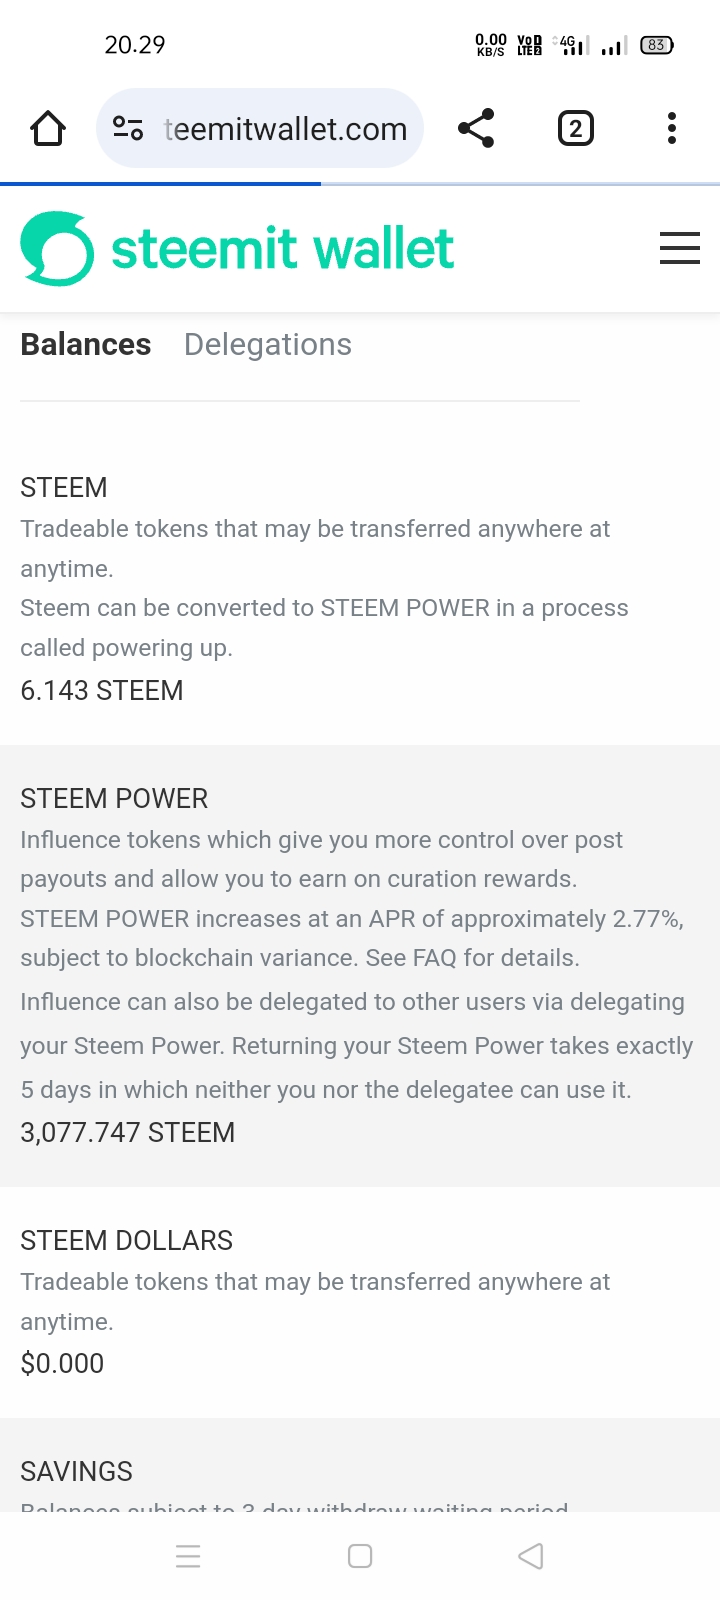
Task: Tap the browser home icon
Action: (x=48, y=129)
